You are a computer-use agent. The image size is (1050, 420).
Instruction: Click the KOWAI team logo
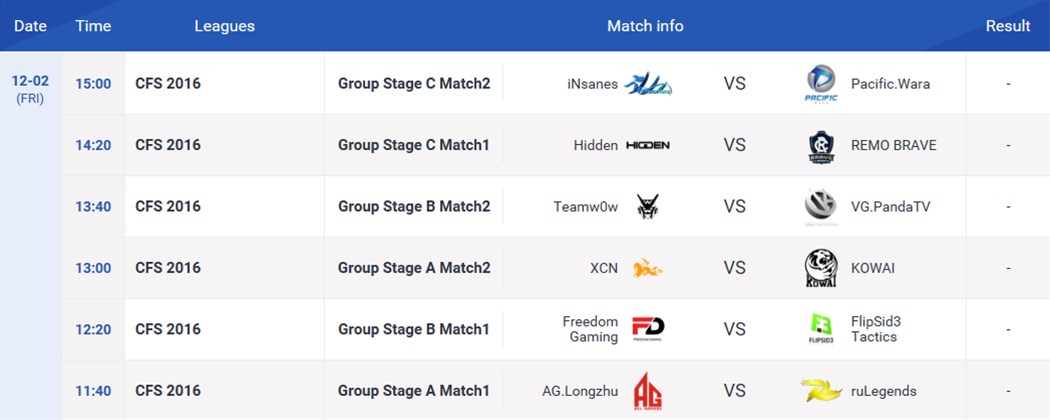pos(821,268)
